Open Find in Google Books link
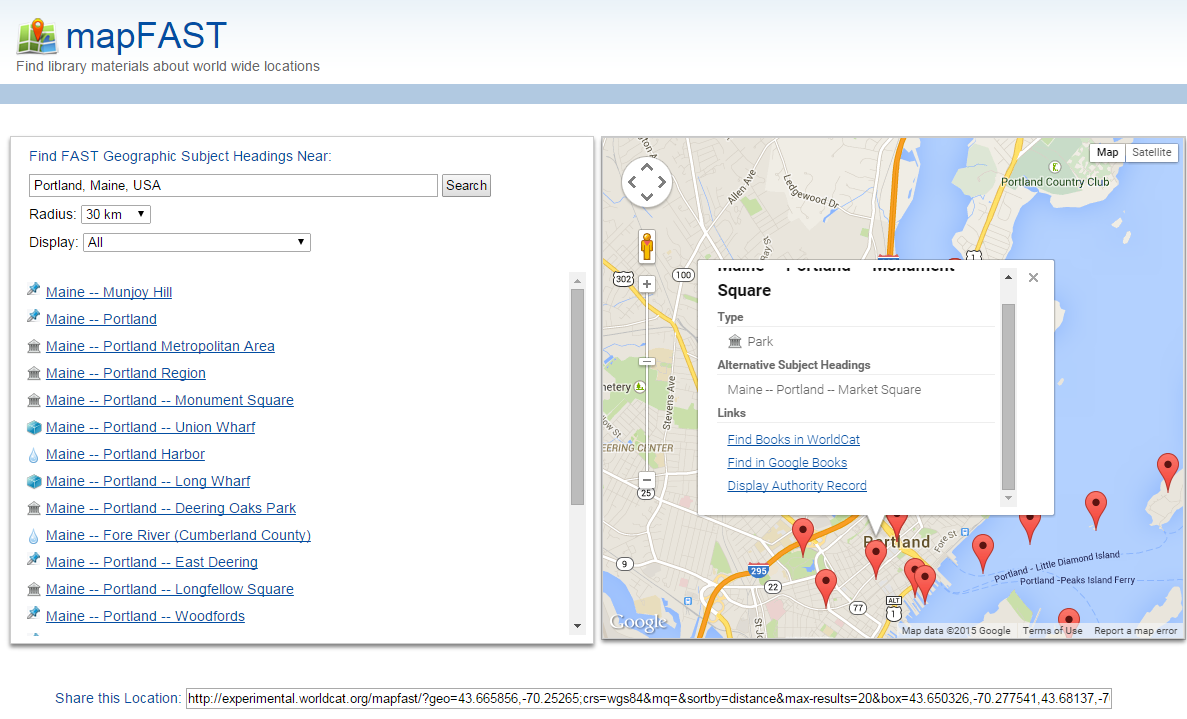Viewport: 1187px width, 719px height. [787, 462]
